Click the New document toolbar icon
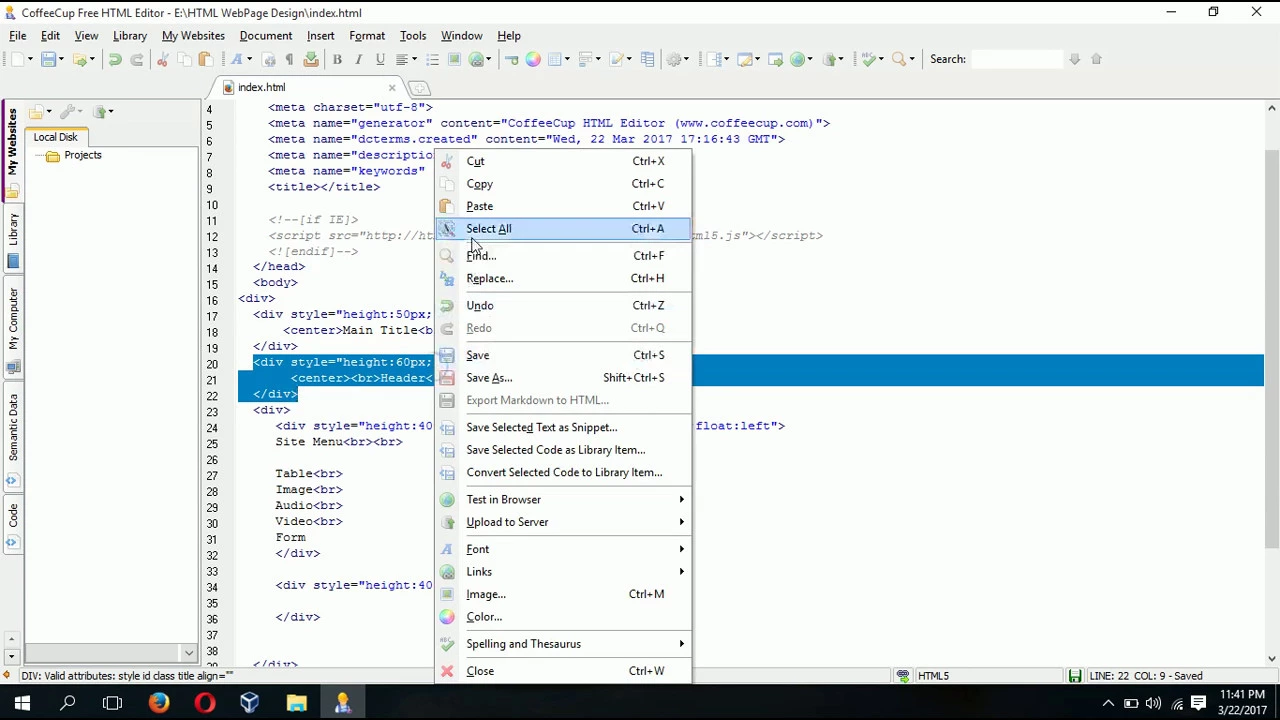 point(18,59)
